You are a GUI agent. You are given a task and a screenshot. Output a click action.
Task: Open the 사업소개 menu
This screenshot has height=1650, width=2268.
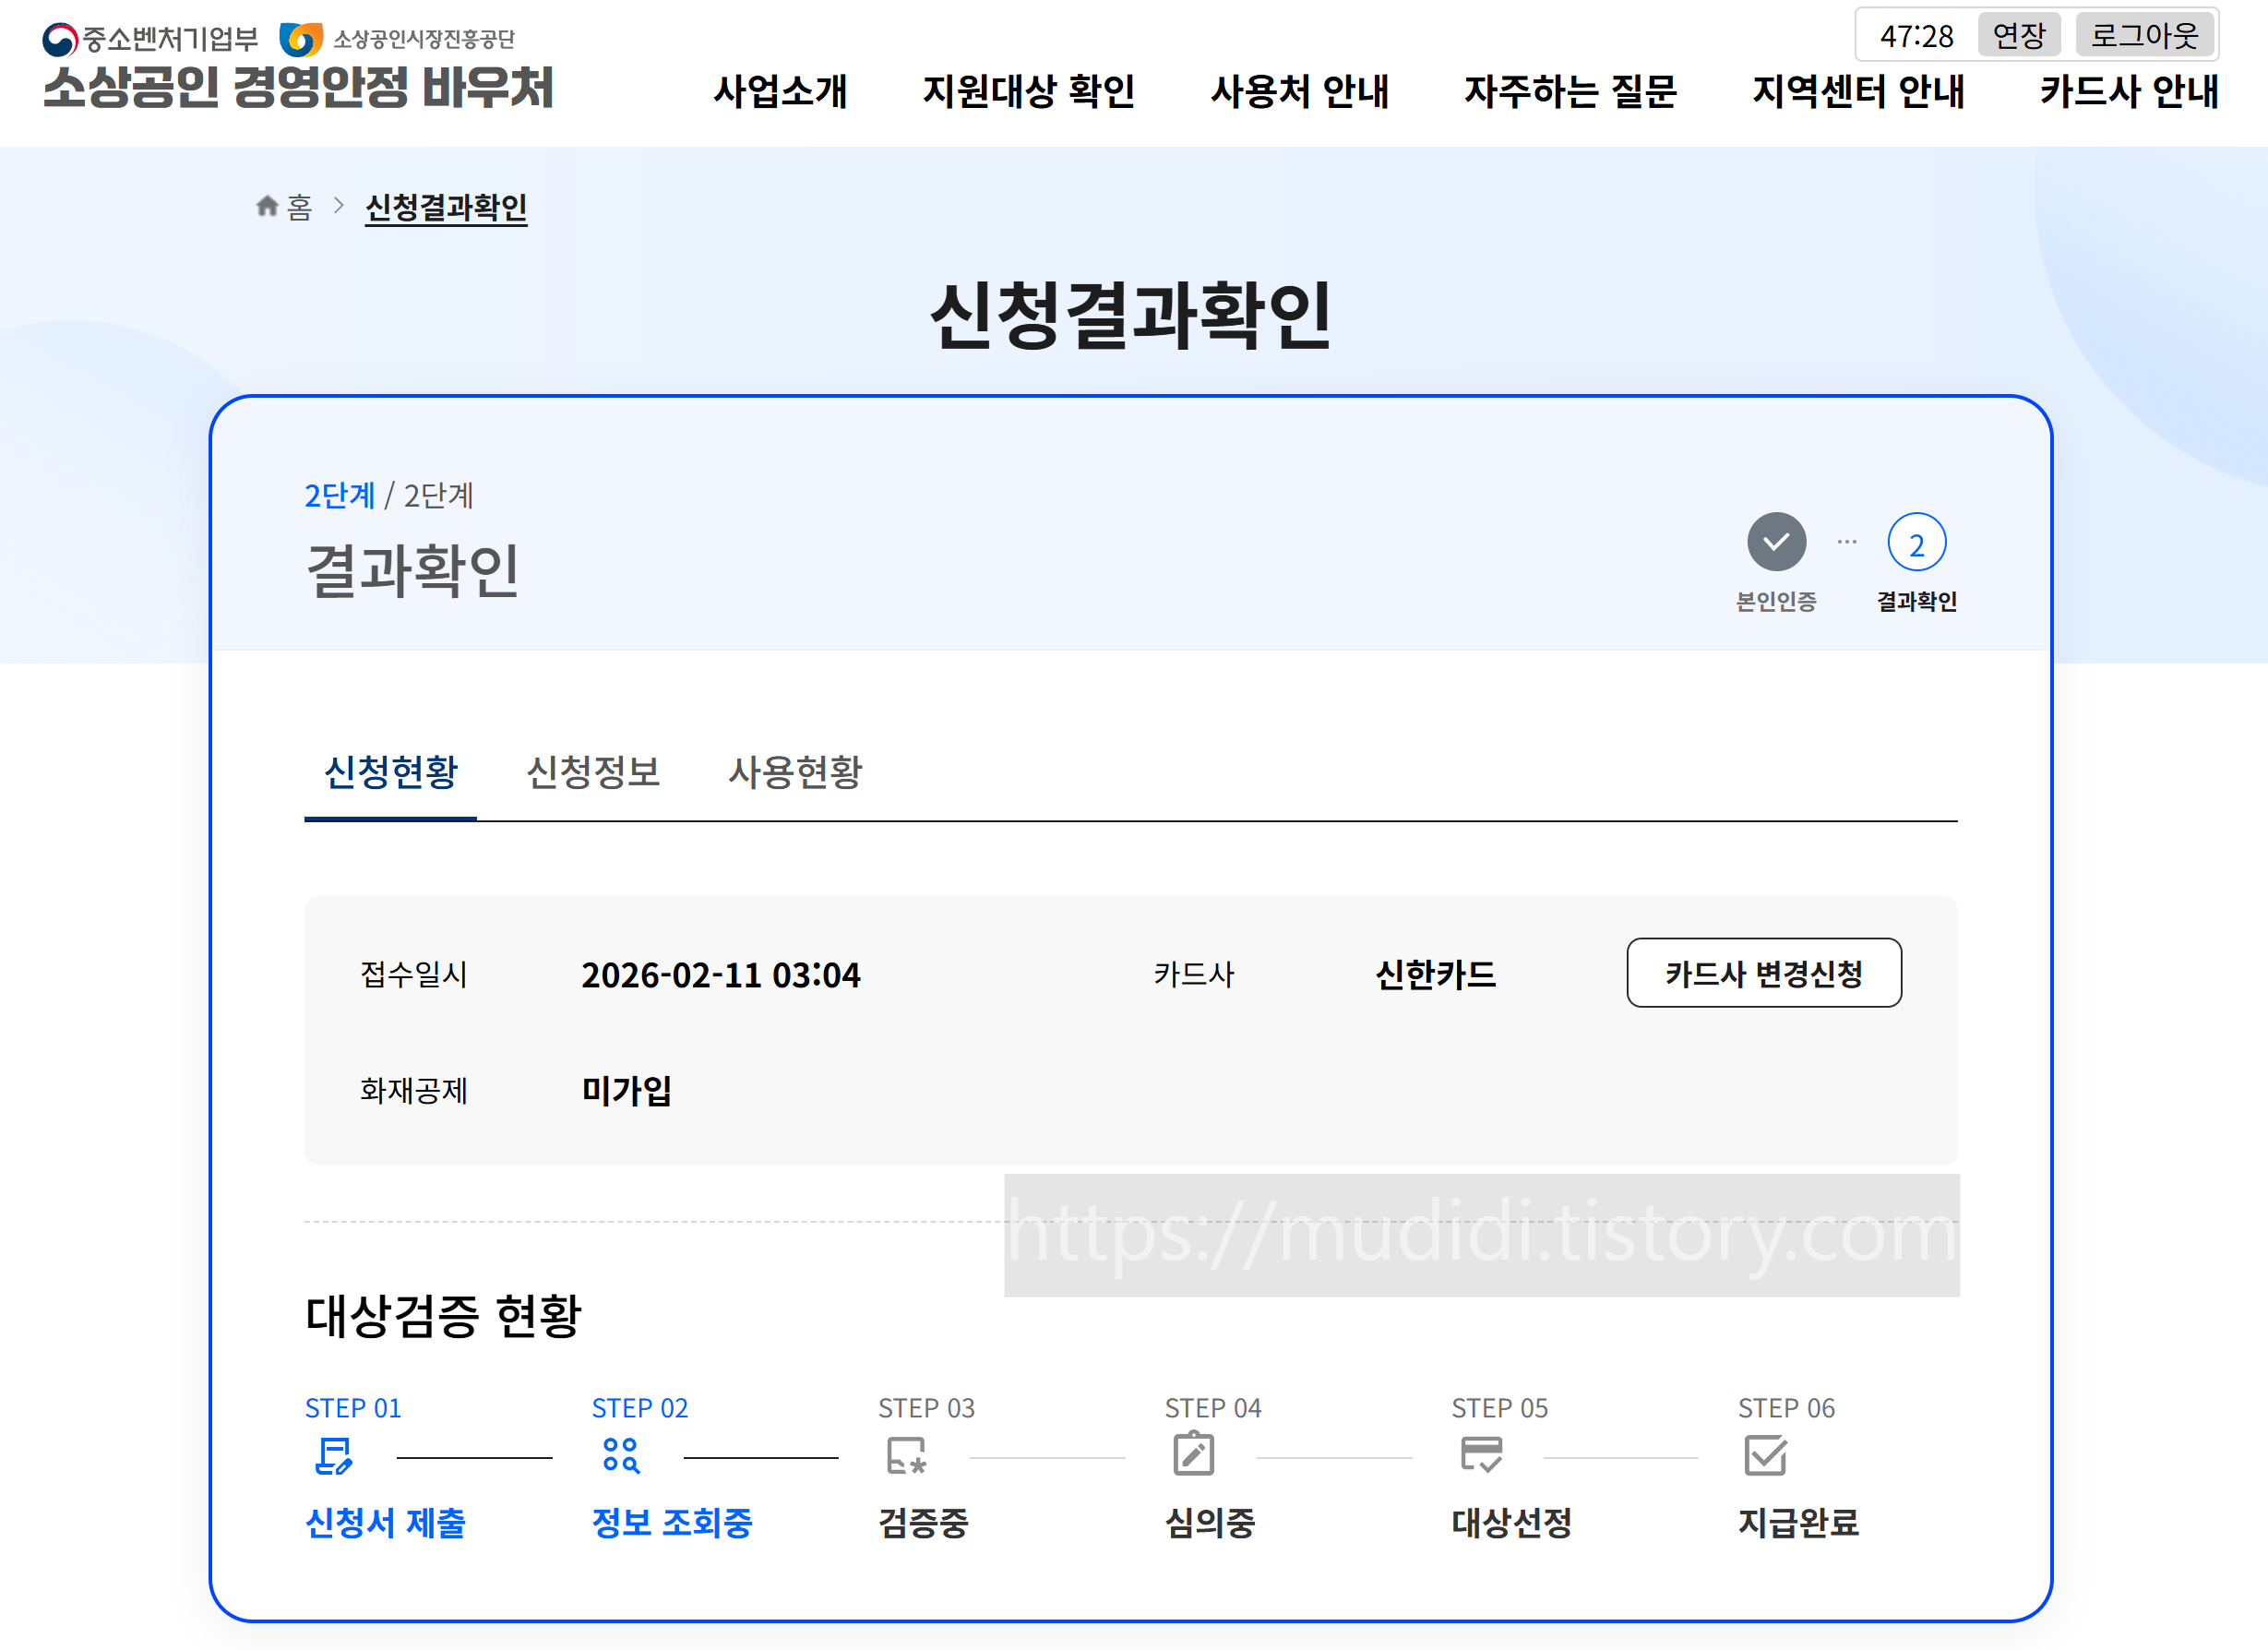780,92
